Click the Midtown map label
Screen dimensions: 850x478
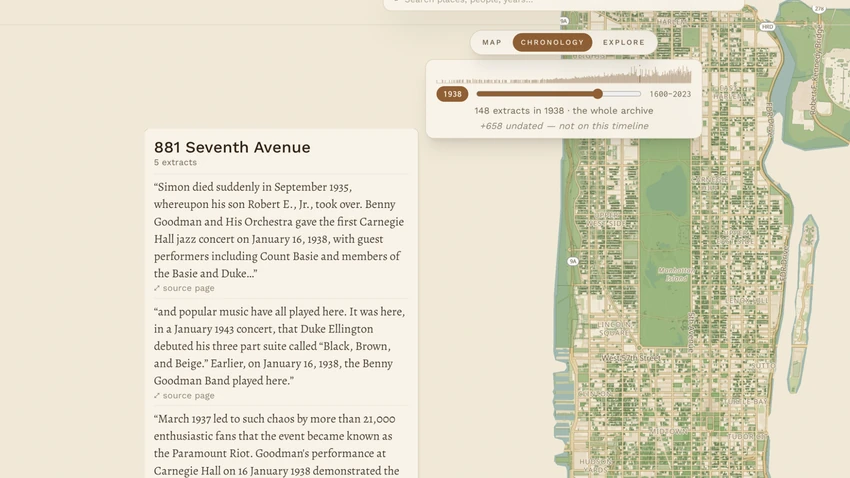[x=668, y=431]
